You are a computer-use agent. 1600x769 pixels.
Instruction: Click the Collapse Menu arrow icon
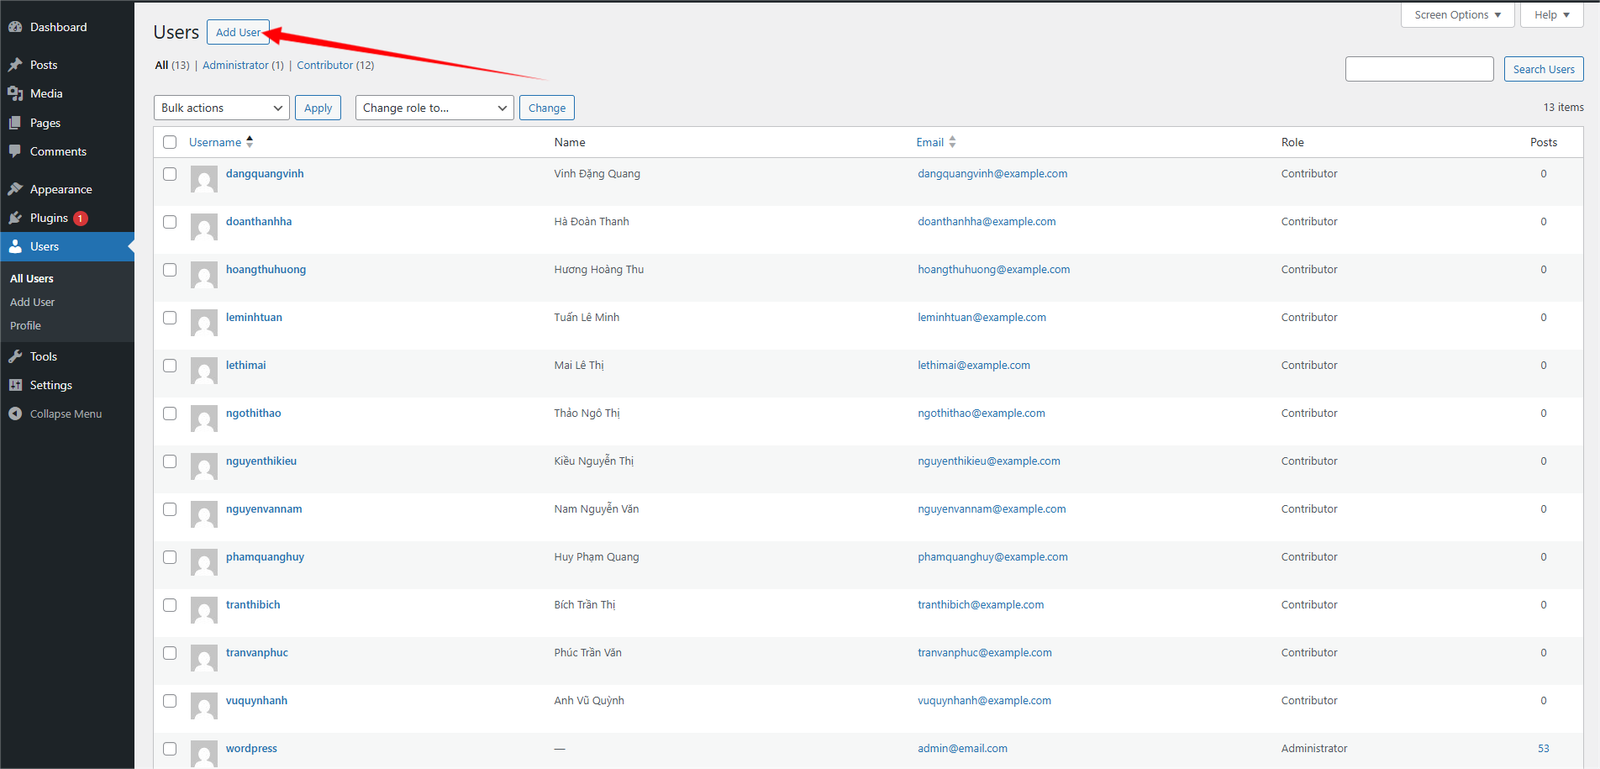click(15, 414)
